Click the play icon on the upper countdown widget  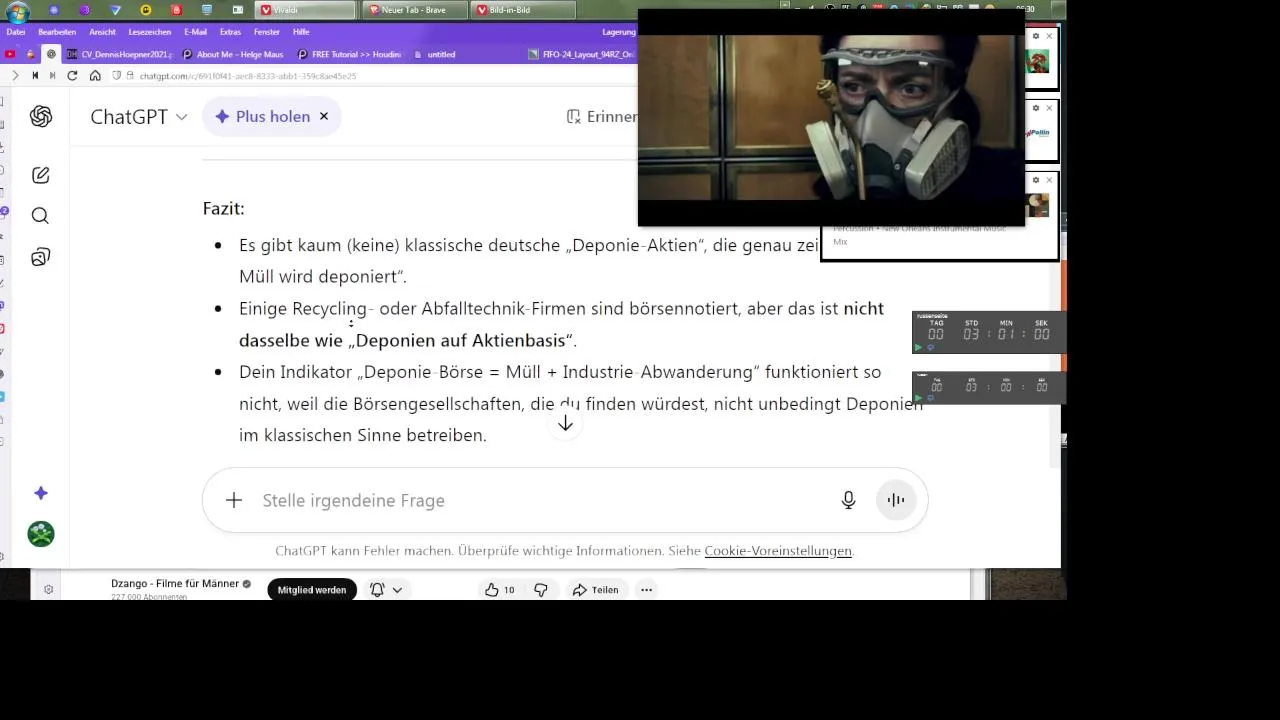[919, 348]
